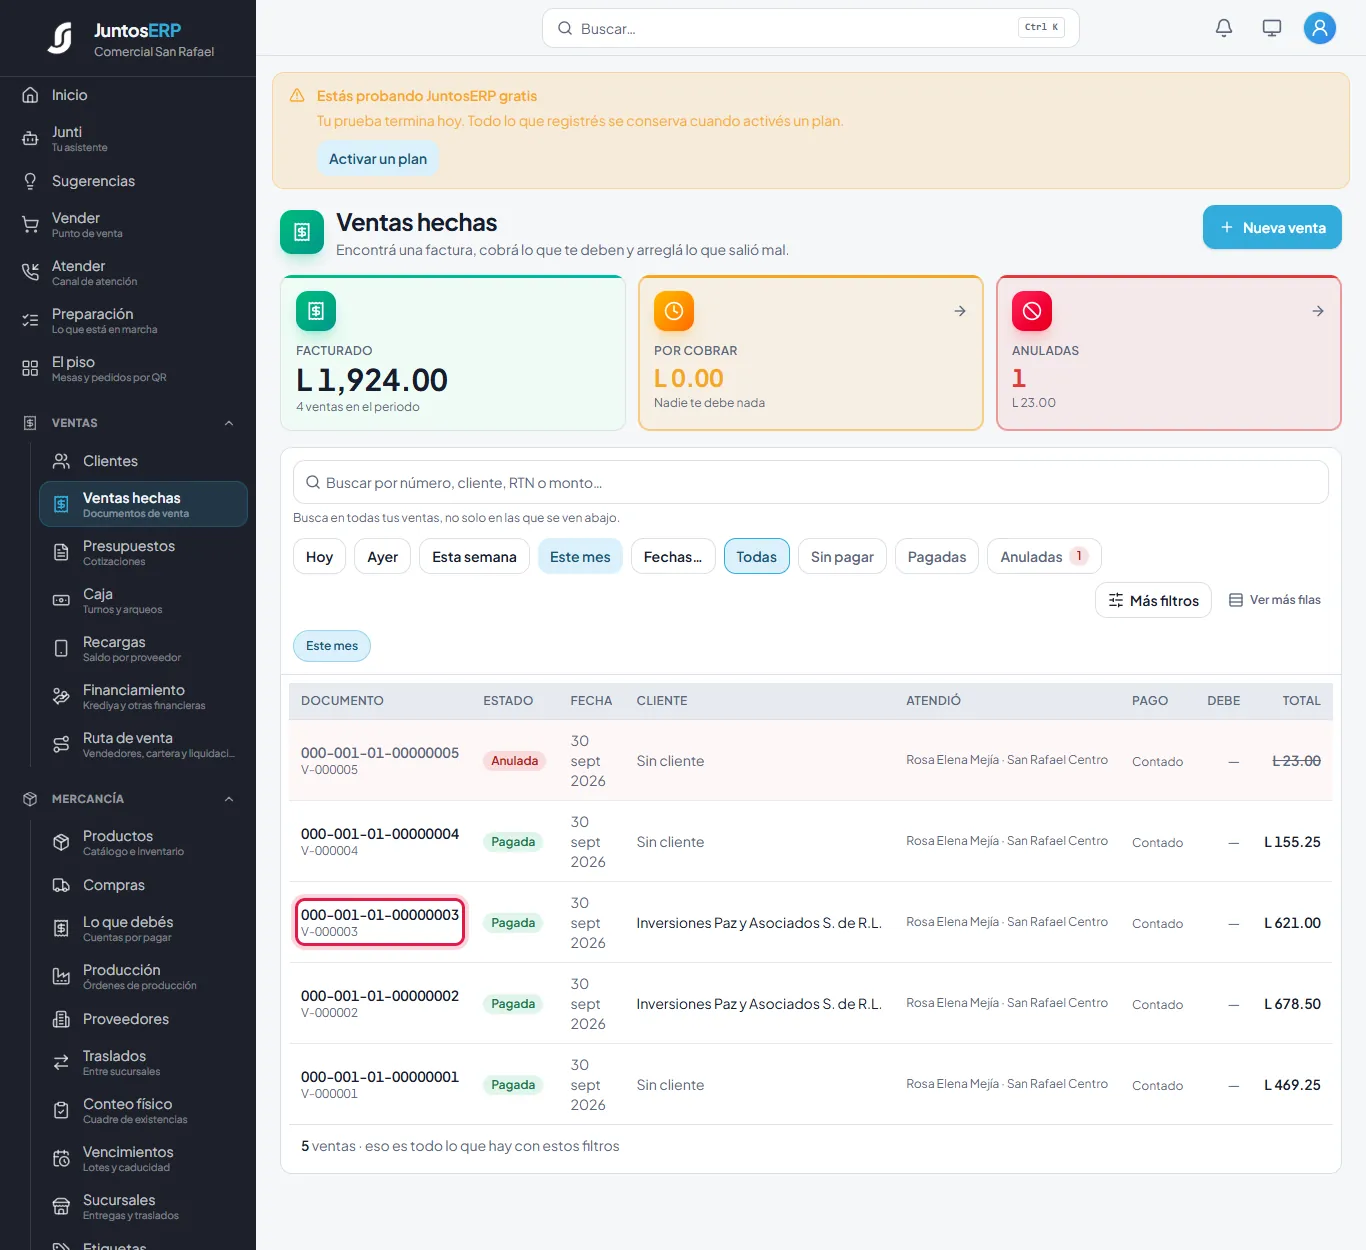Open the notifications bell
1366x1250 pixels.
click(x=1224, y=28)
